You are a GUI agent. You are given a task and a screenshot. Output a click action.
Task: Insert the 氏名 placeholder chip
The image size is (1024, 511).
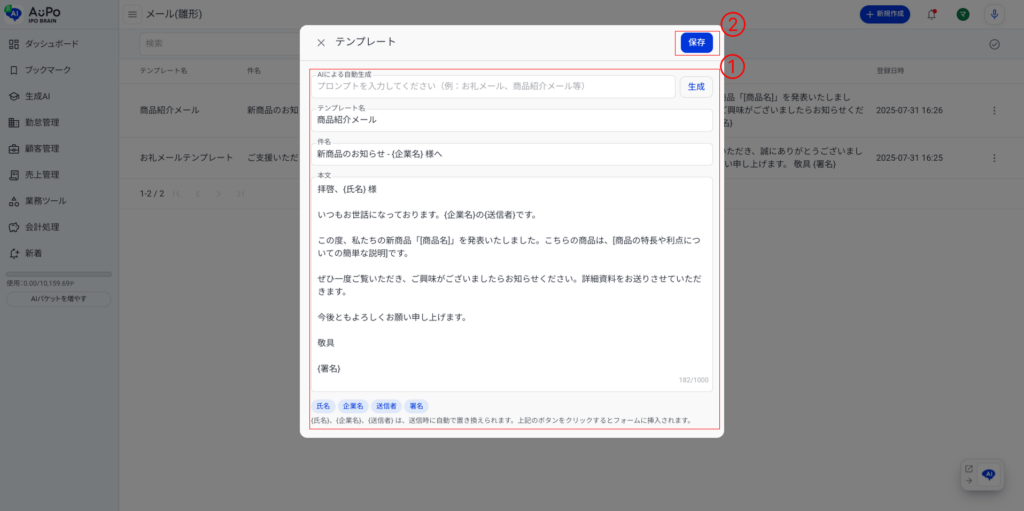(x=323, y=406)
